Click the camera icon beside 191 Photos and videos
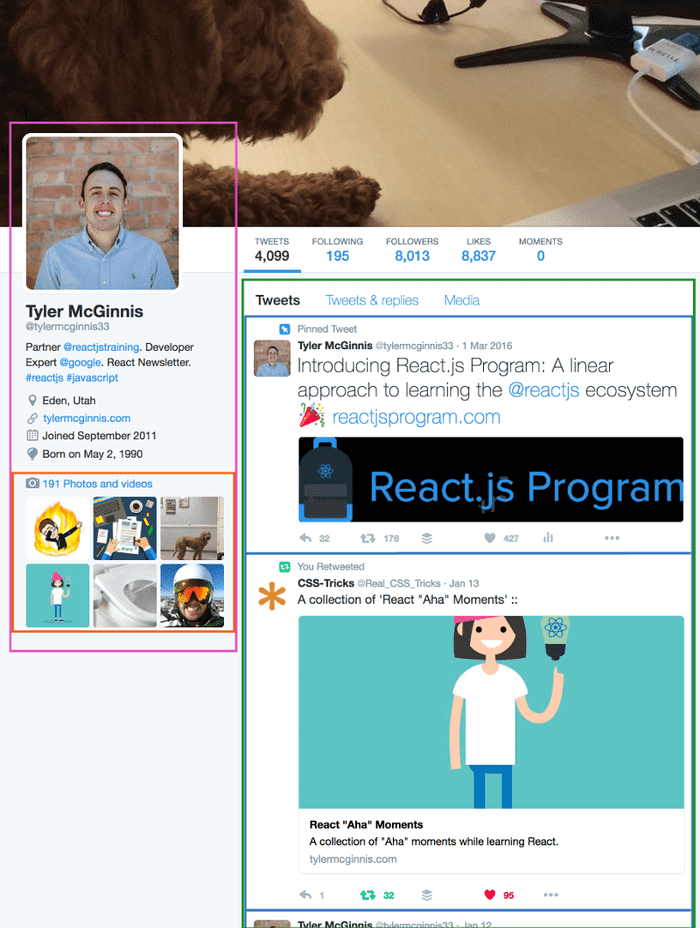The image size is (700, 928). tap(33, 484)
